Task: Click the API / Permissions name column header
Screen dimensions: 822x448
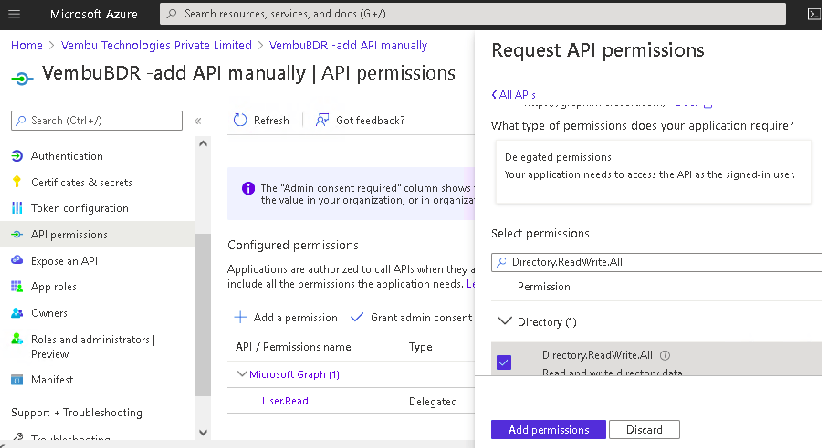Action: (294, 347)
